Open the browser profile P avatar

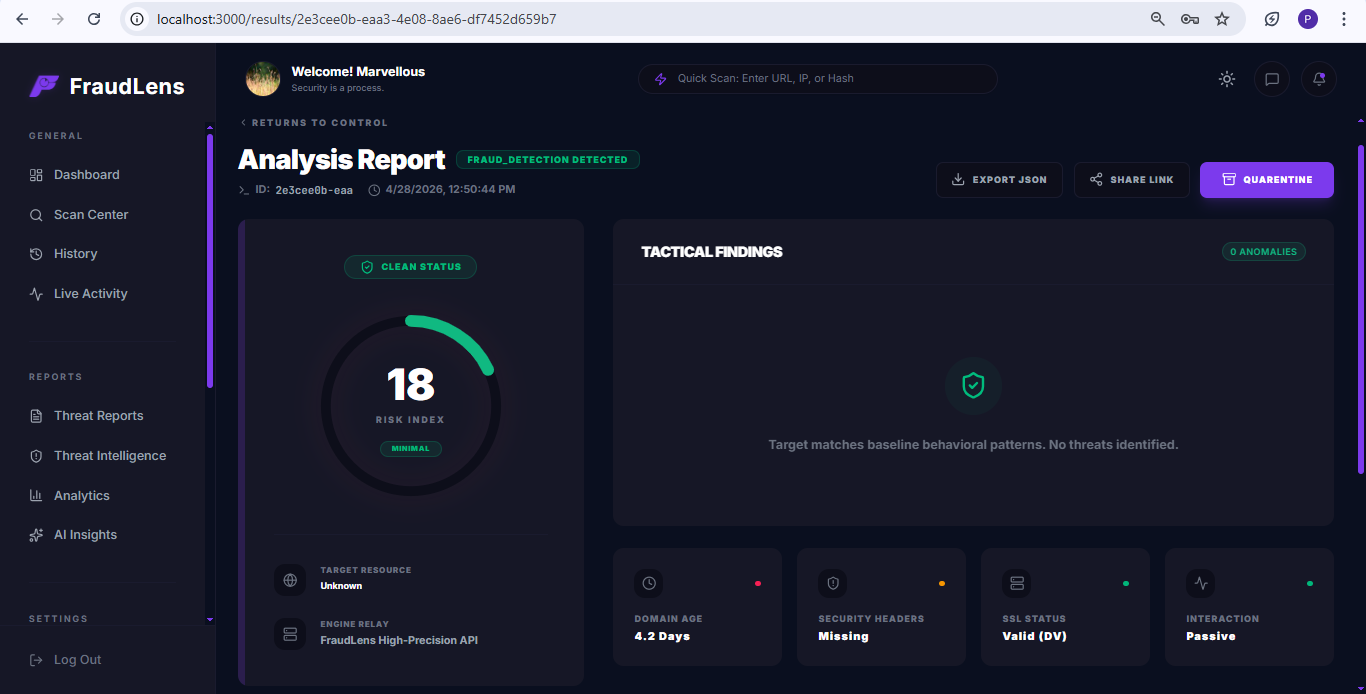click(1308, 19)
